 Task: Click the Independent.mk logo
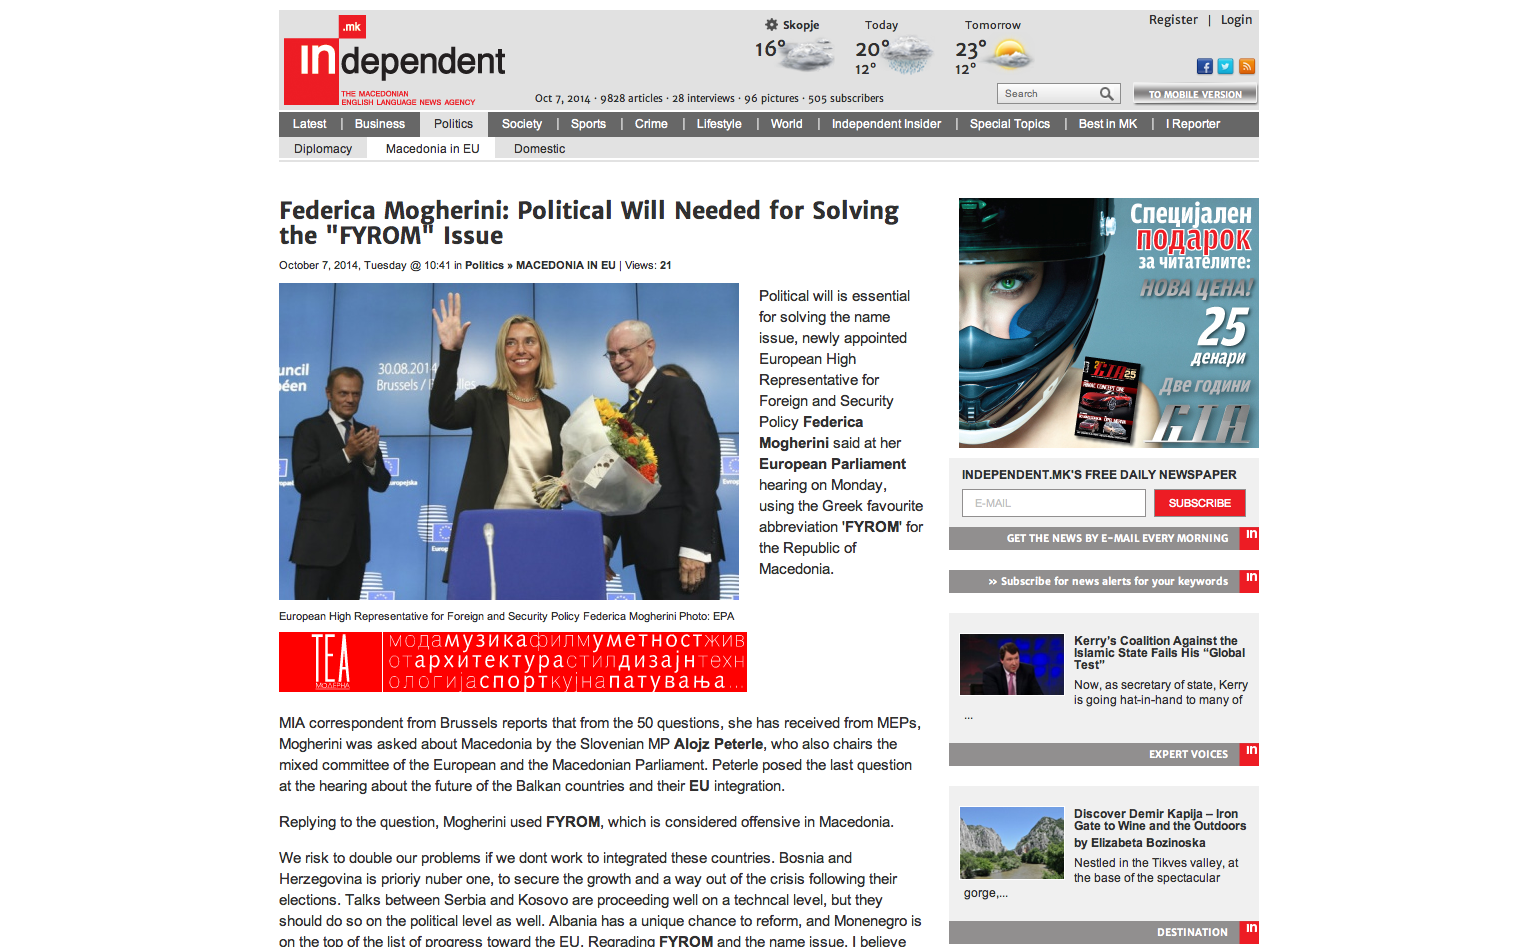point(394,62)
